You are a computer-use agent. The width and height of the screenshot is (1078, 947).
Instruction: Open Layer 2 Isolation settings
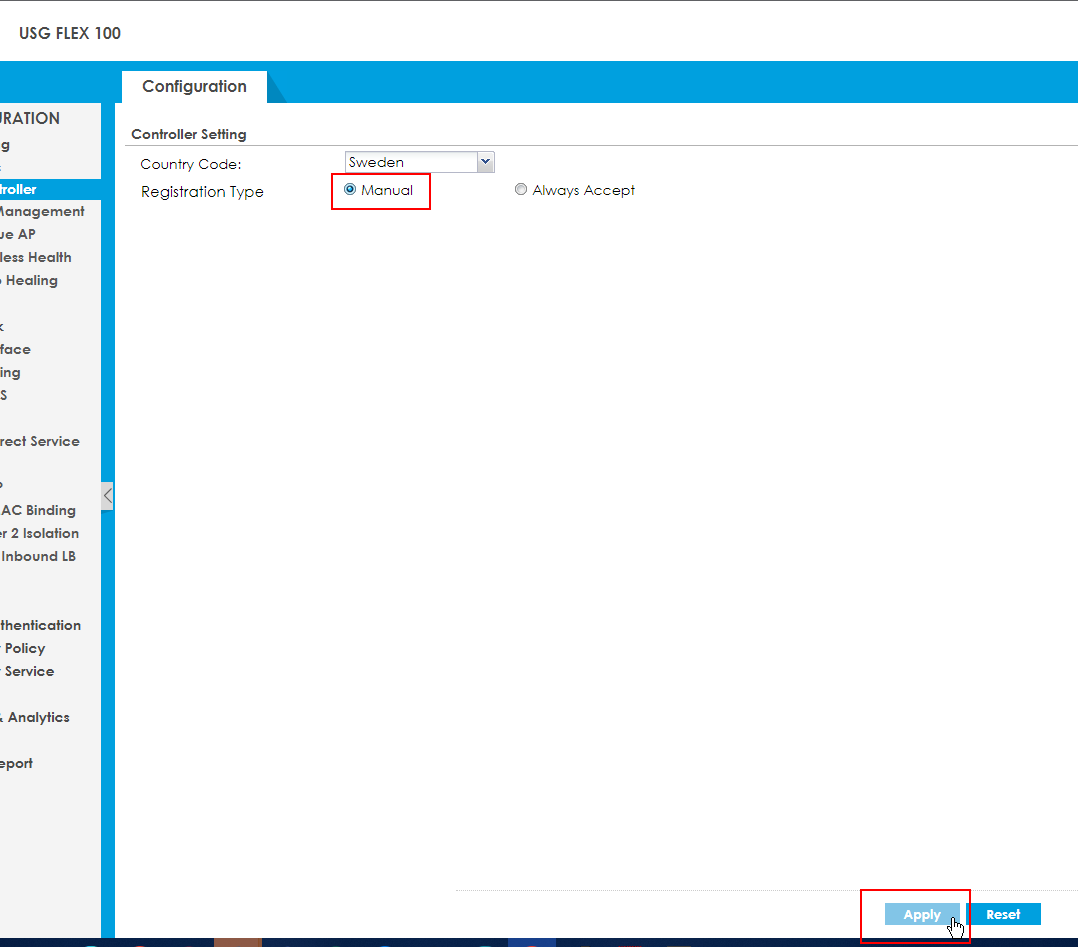(40, 533)
